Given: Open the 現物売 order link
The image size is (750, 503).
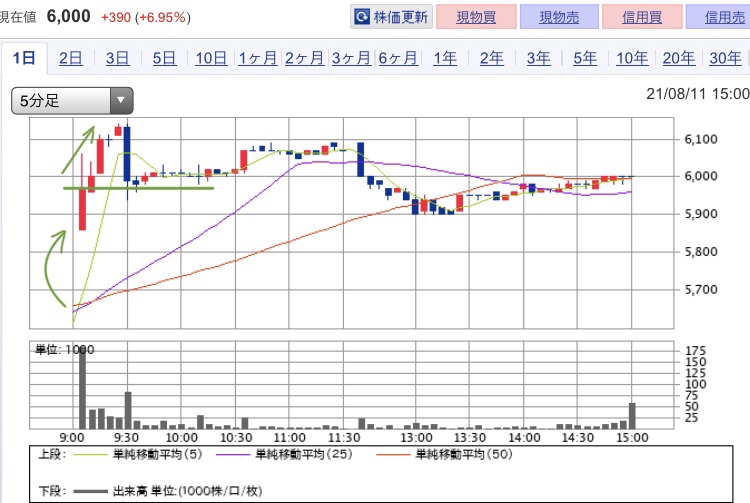Looking at the screenshot, I should (x=559, y=17).
